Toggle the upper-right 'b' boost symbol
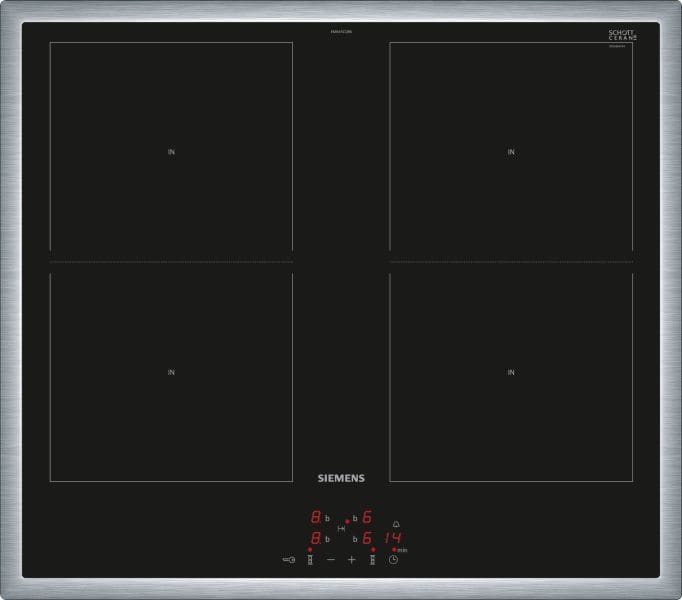The height and width of the screenshot is (600, 682). click(x=355, y=518)
